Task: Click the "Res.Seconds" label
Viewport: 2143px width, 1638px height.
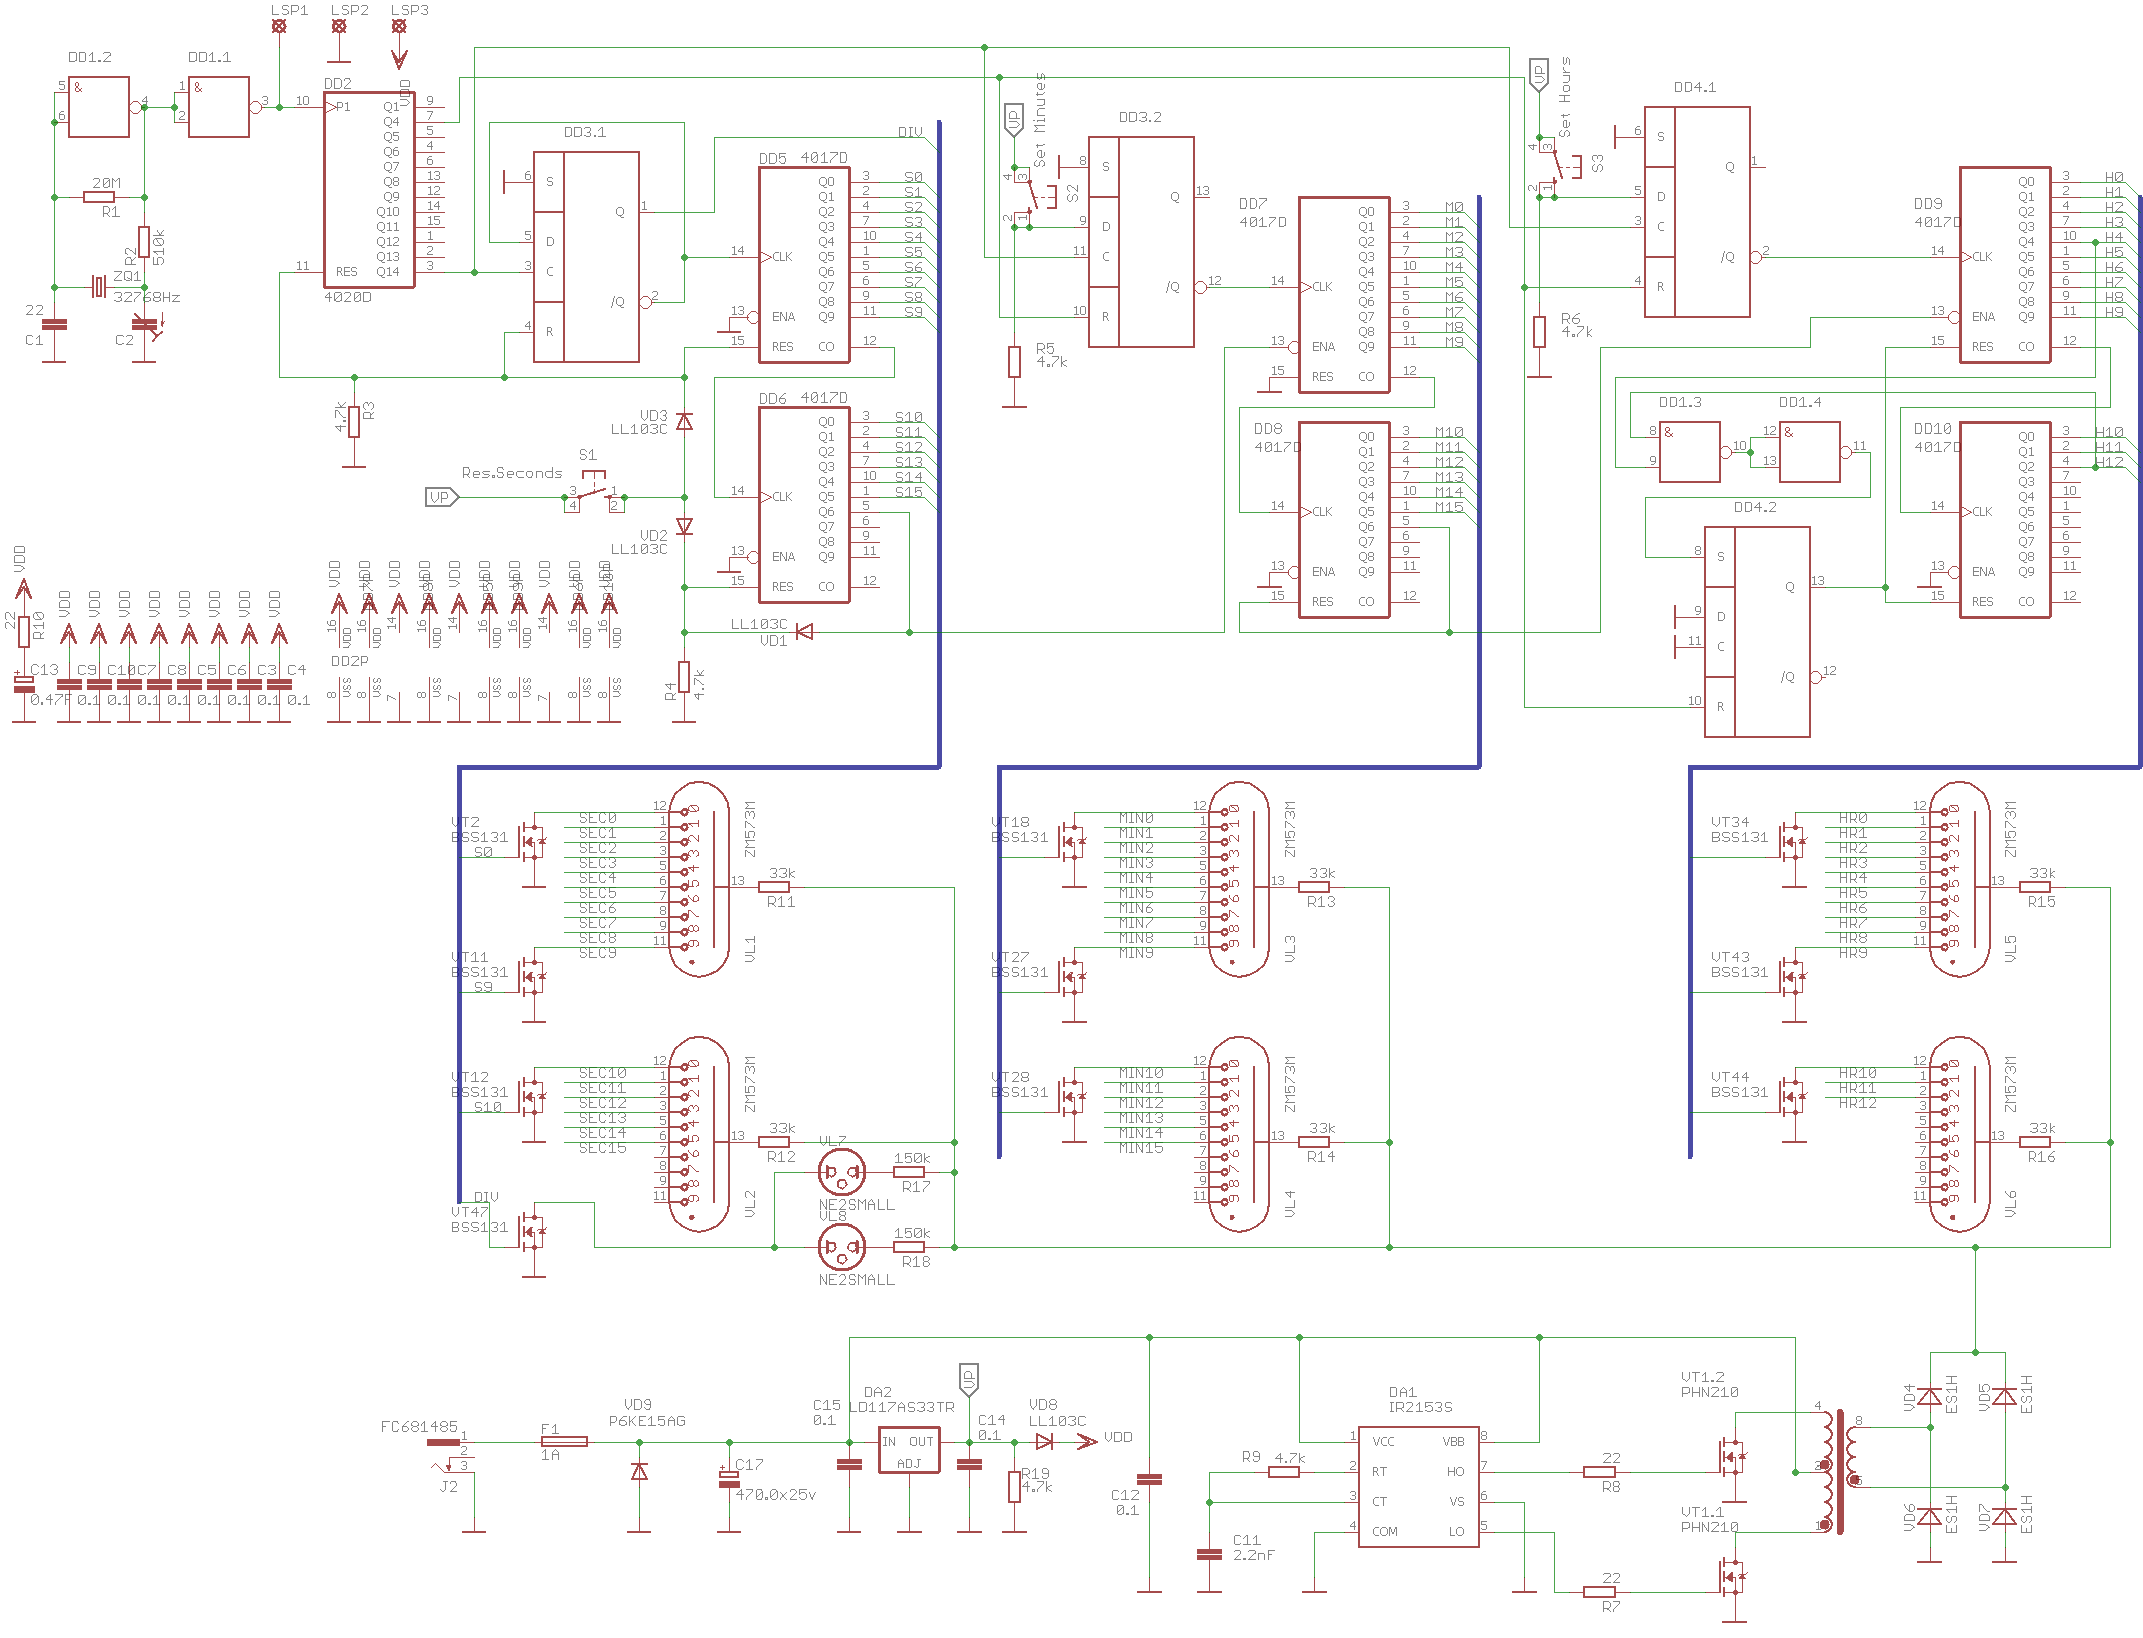Action: tap(511, 473)
